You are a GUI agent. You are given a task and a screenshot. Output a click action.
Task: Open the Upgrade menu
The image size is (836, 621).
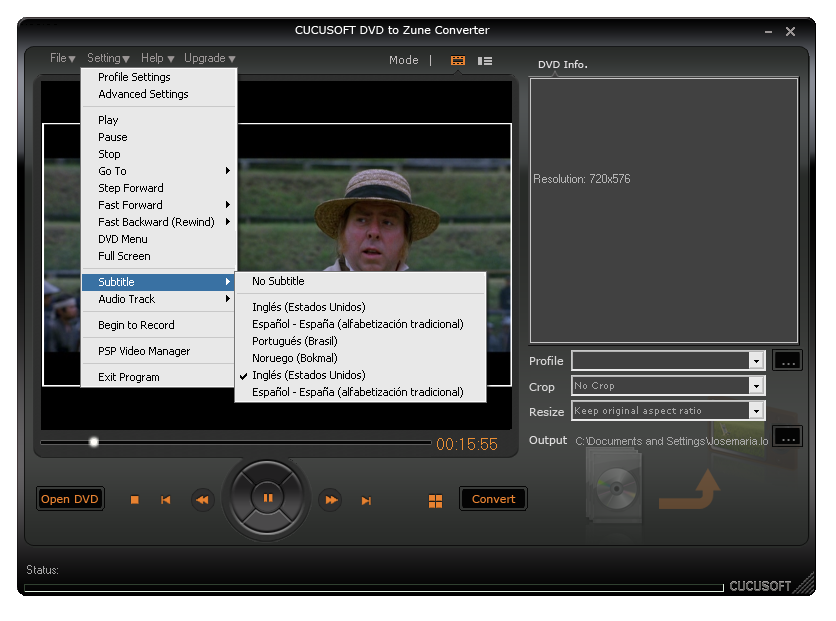point(210,58)
